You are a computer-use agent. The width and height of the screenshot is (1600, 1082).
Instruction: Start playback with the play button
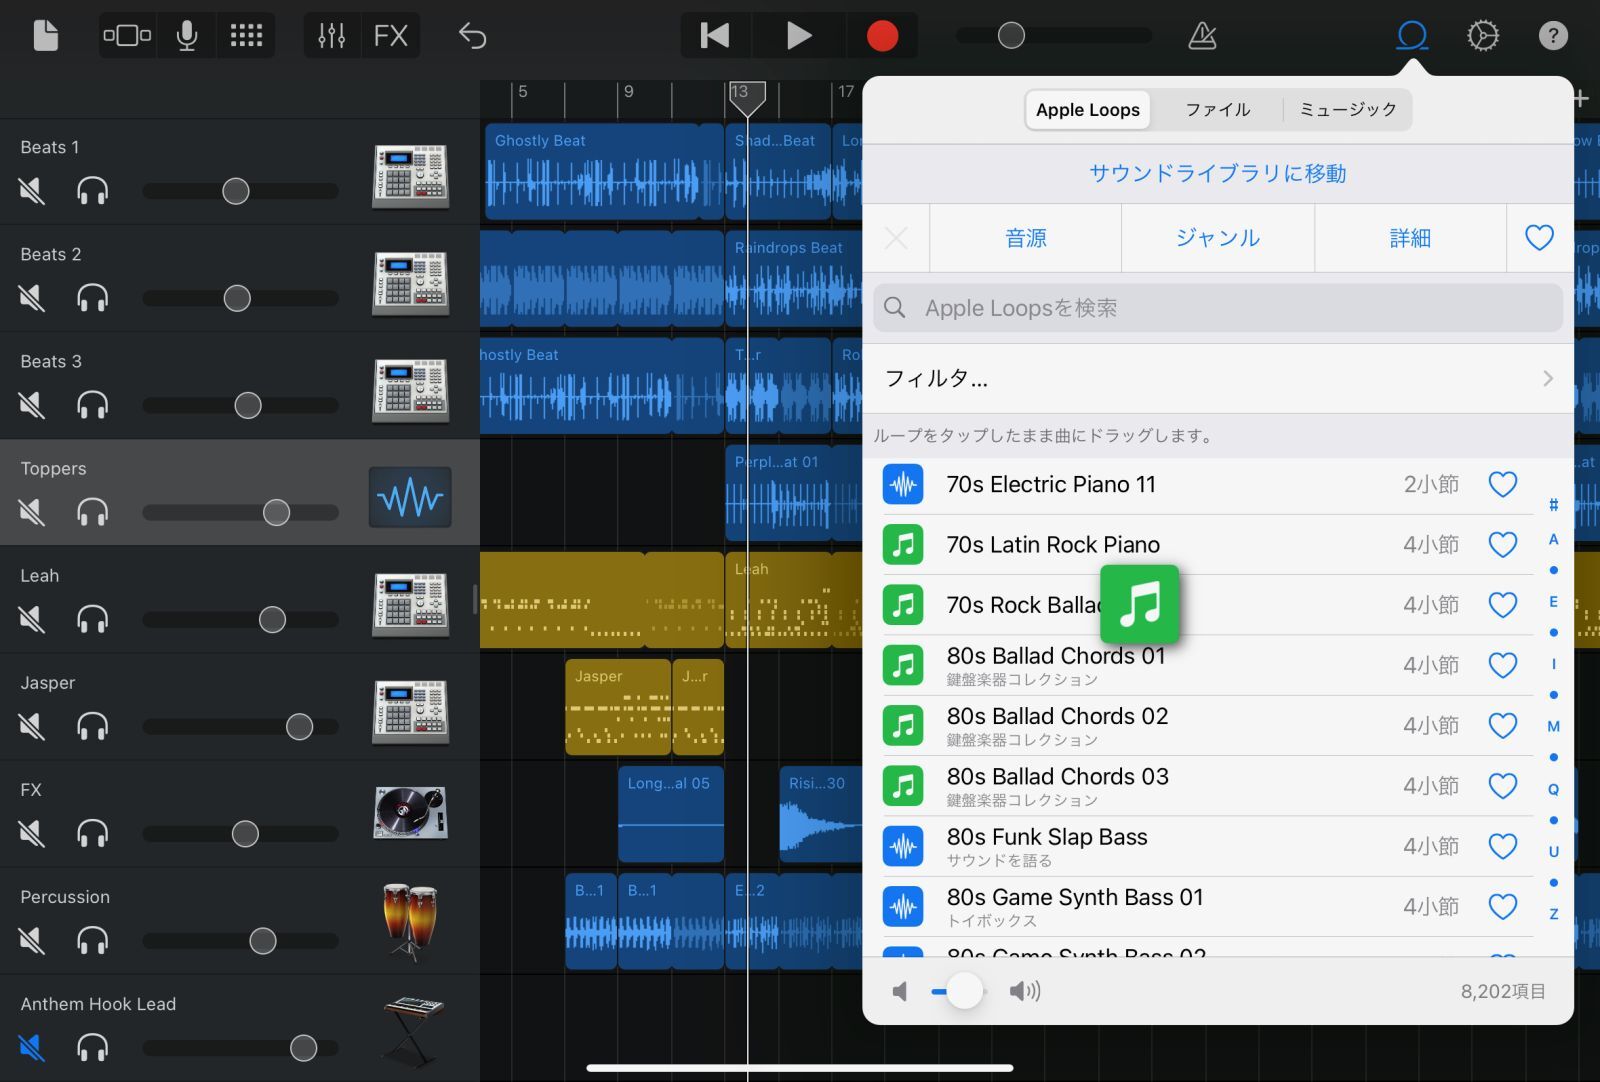pyautogui.click(x=798, y=36)
